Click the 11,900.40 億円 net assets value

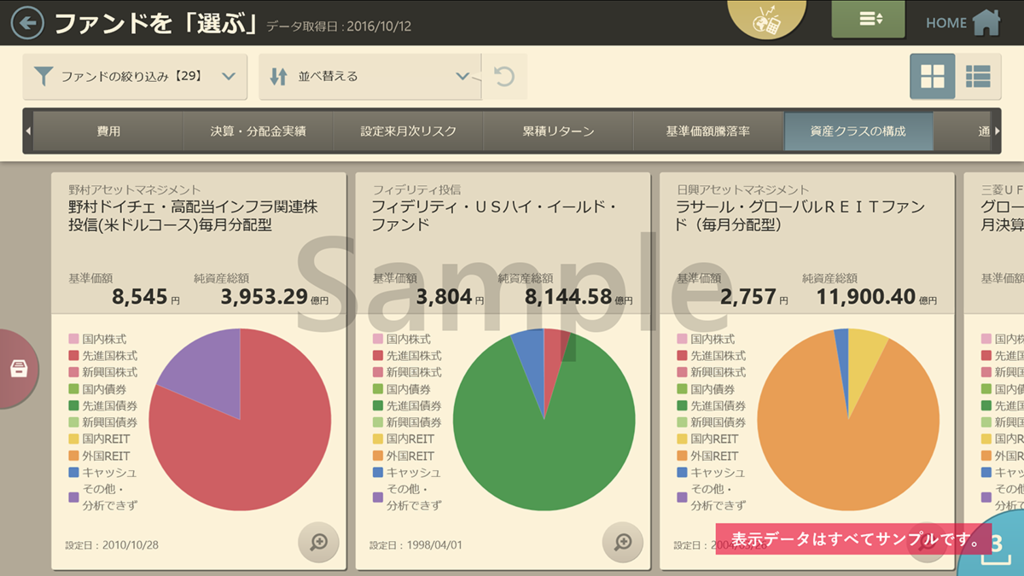[876, 296]
